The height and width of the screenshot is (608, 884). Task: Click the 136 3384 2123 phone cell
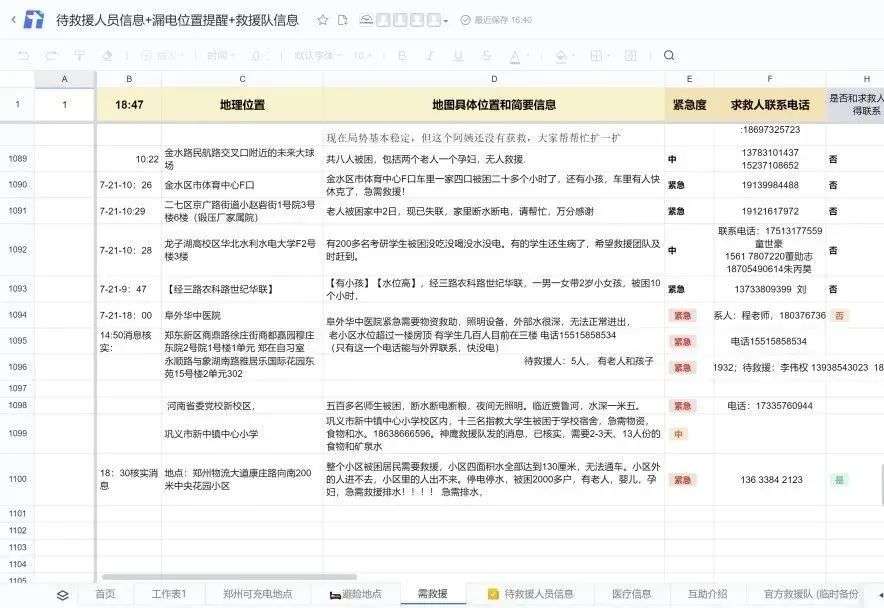[771, 479]
